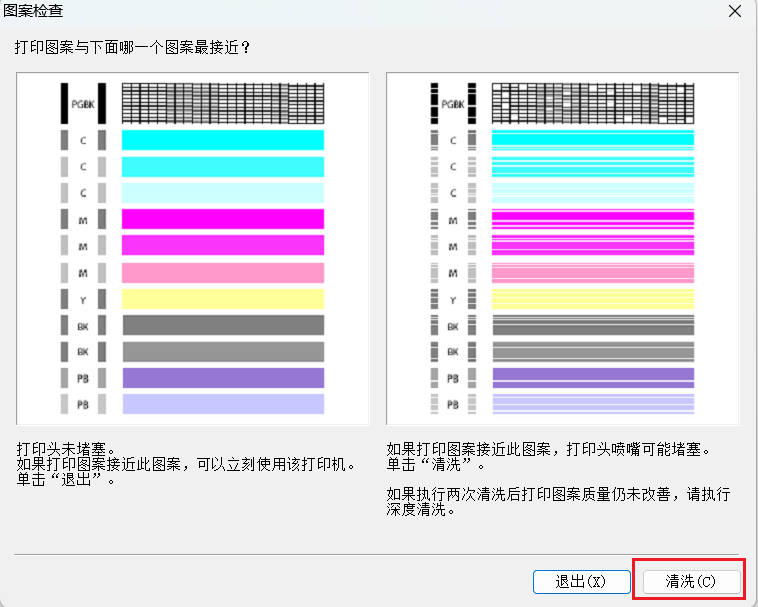Screen dimensions: 758x607
Task: Click the solid yellow Y bar in left pattern
Action: click(x=222, y=299)
